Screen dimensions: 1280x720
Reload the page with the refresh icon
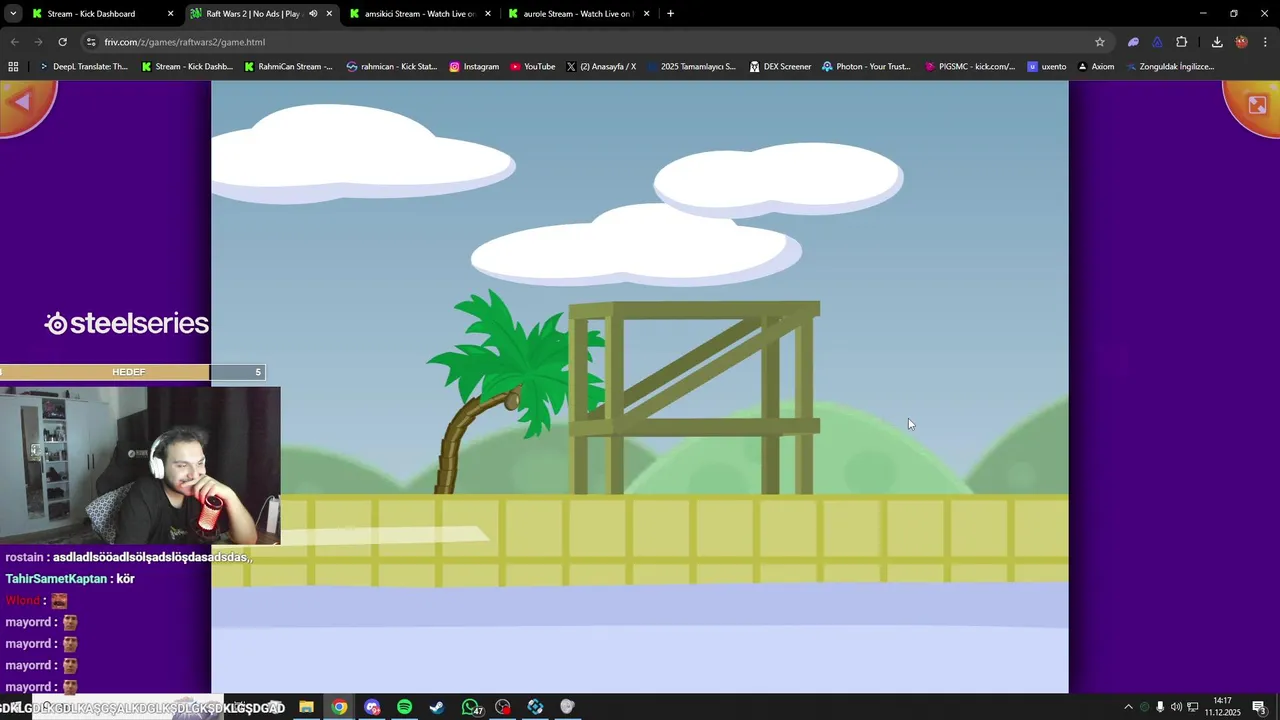[x=62, y=42]
